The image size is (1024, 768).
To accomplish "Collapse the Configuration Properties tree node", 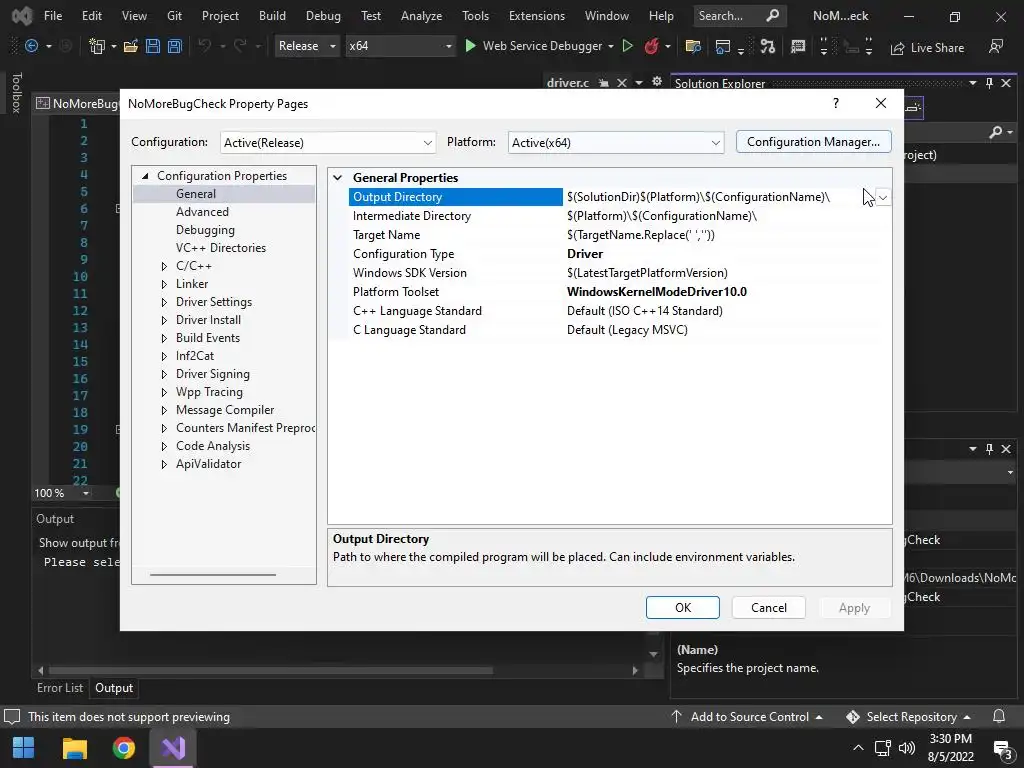I will point(145,176).
